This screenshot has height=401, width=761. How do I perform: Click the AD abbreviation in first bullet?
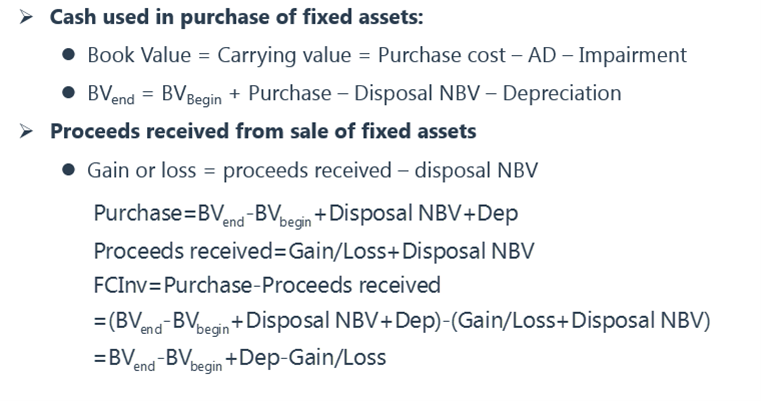coord(542,55)
